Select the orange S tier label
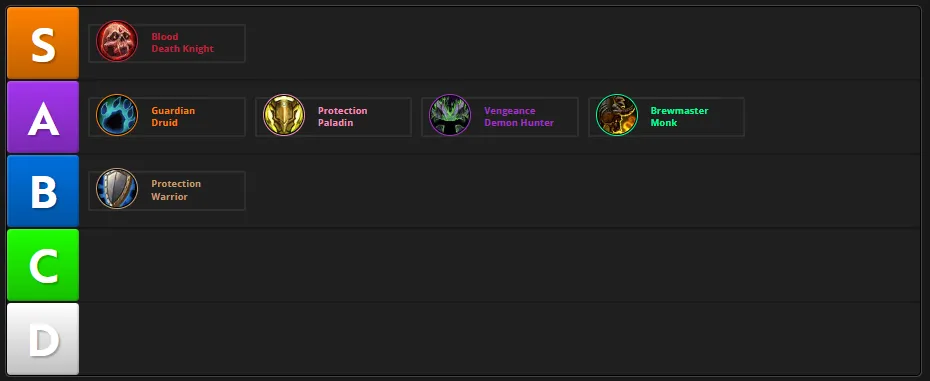Screen dimensions: 930x381 pyautogui.click(x=43, y=43)
